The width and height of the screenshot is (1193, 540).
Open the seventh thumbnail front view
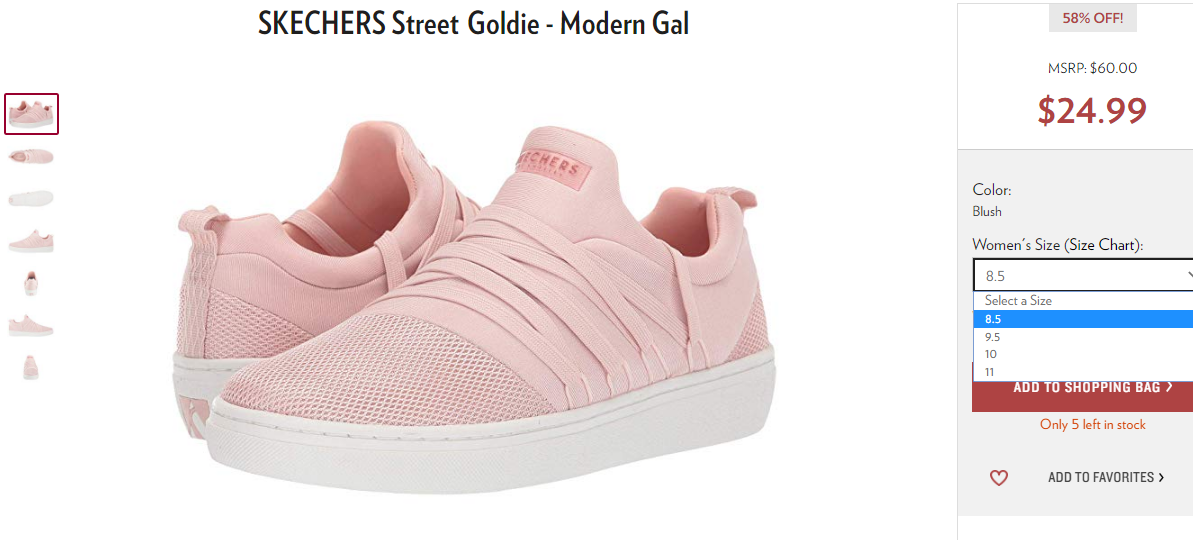[31, 367]
